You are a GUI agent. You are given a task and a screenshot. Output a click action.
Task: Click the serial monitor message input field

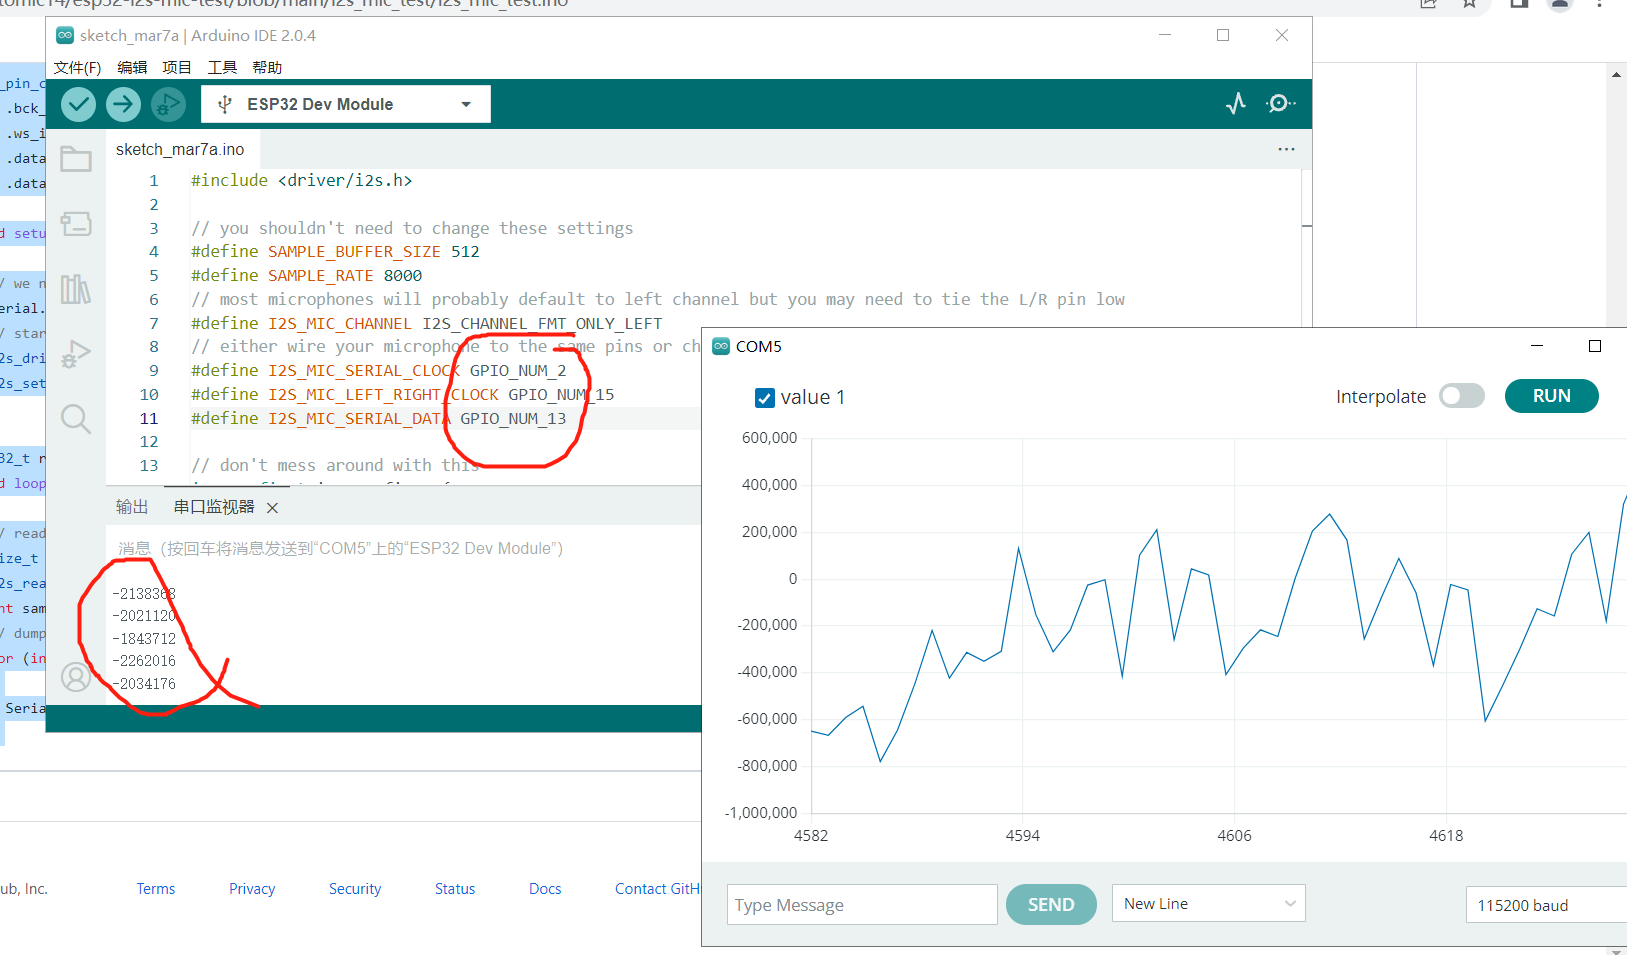[x=404, y=548]
